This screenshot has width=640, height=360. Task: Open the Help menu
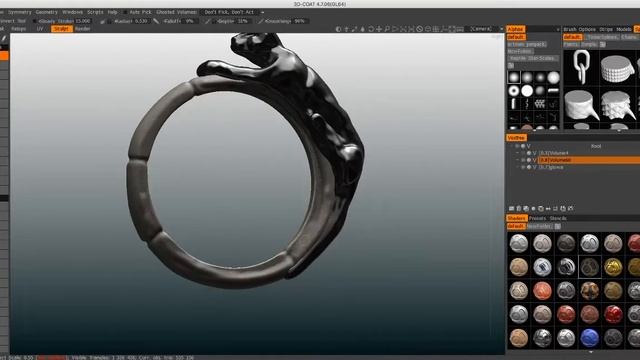112,12
